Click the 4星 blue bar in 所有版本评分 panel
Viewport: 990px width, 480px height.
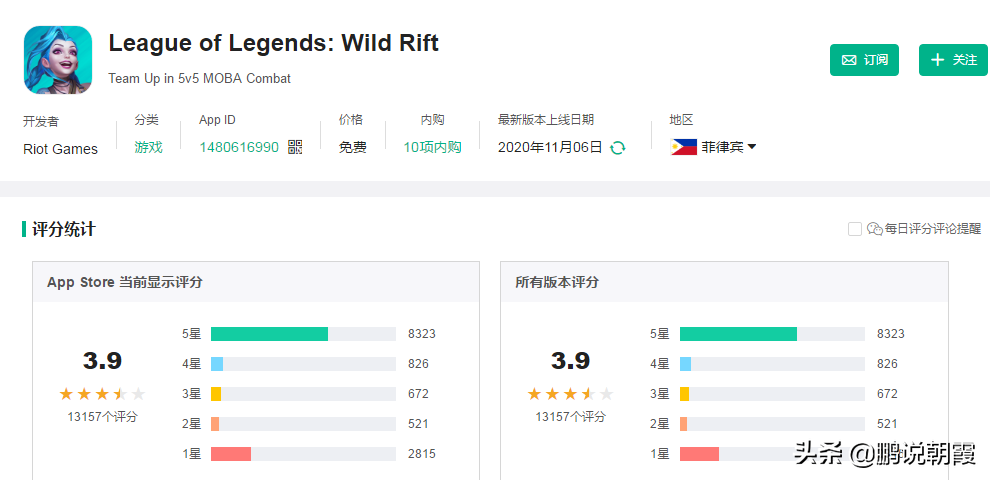[686, 364]
